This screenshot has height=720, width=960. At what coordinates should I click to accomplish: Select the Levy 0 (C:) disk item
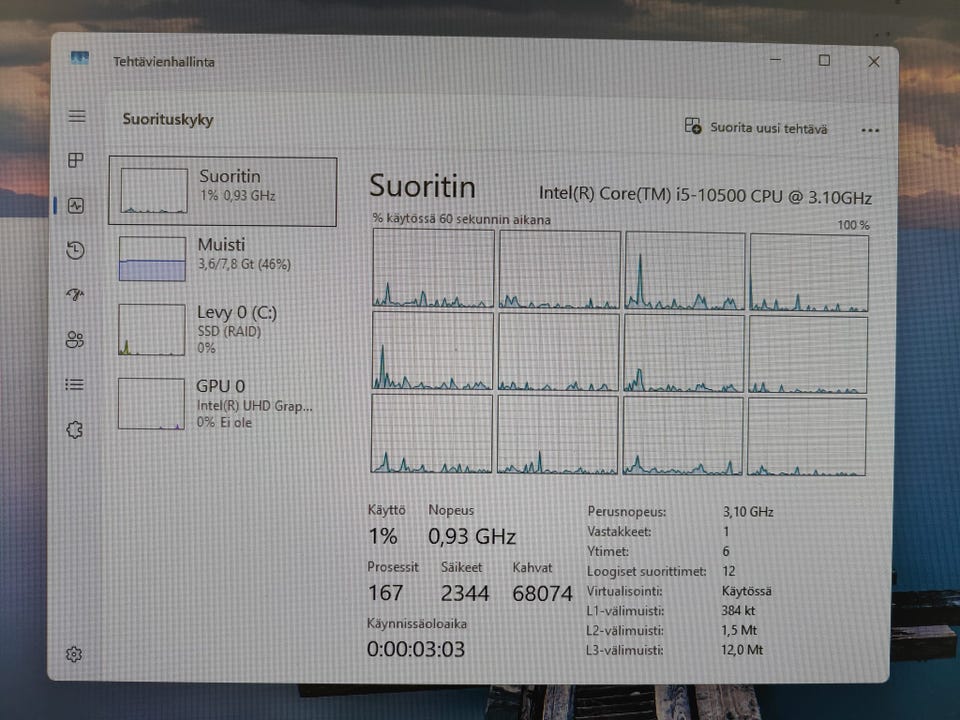tap(221, 330)
